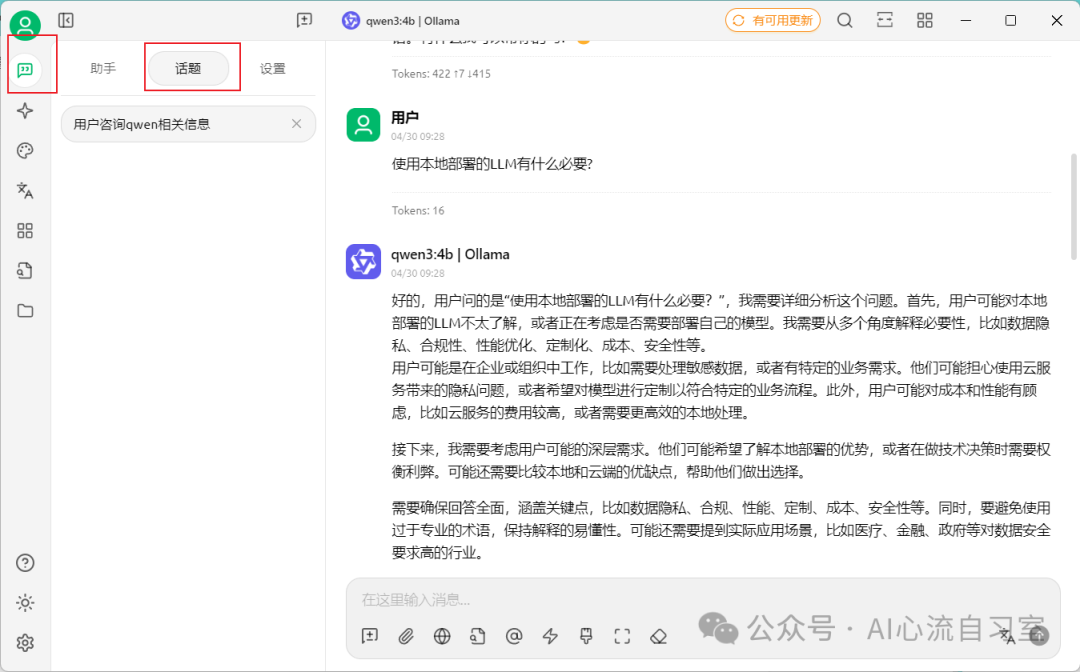Click the chat vertical scrollbar
1080x672 pixels.
point(1074,207)
